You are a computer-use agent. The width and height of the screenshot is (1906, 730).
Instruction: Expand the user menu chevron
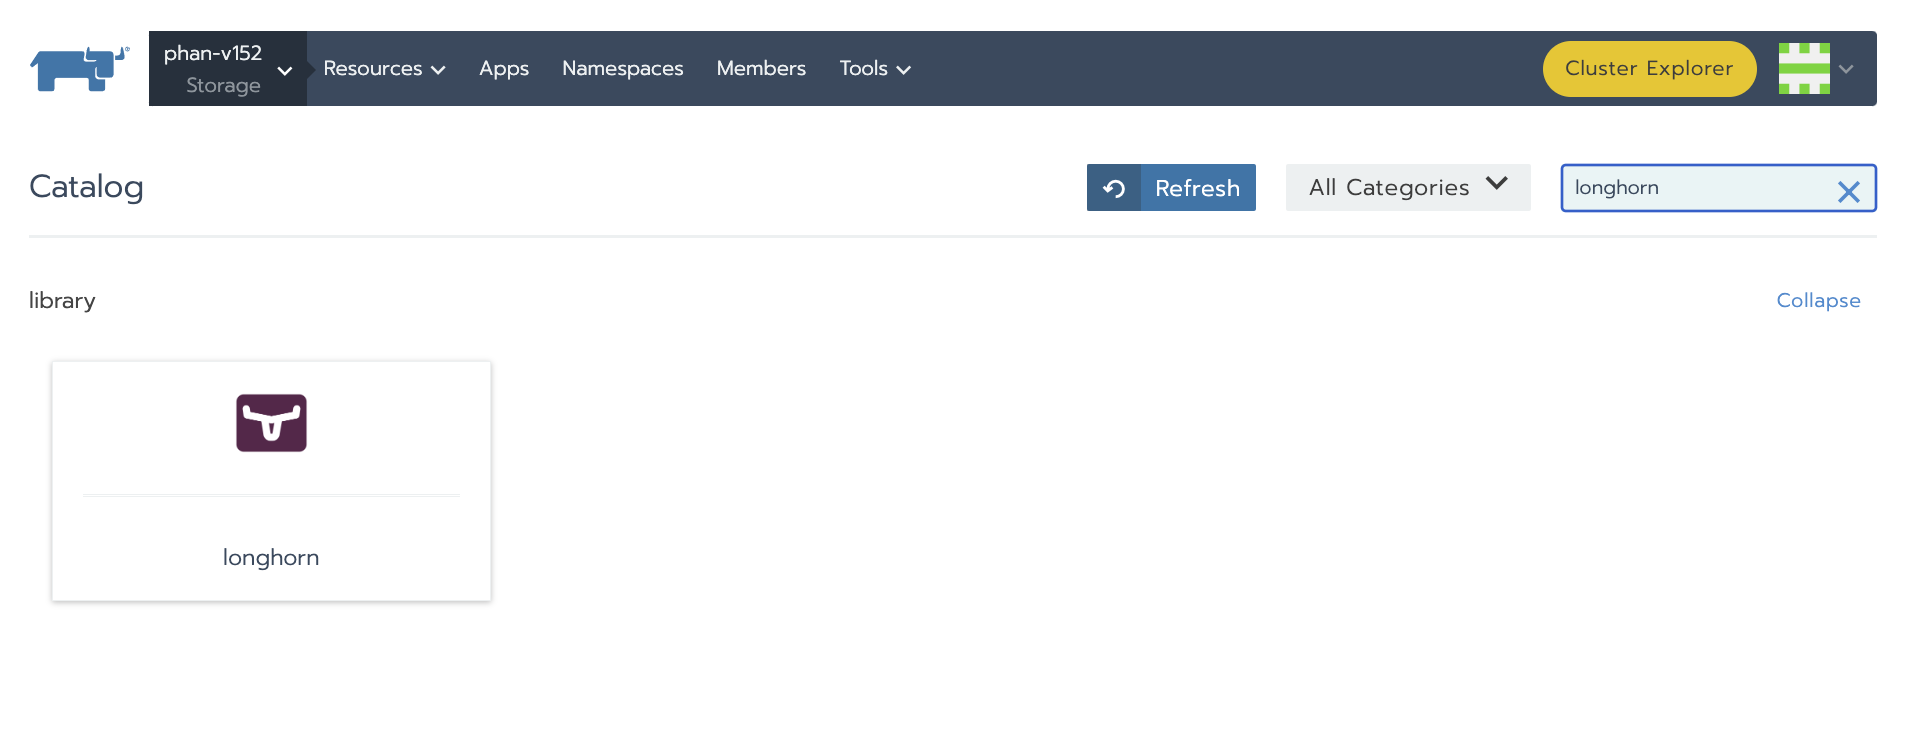coord(1846,69)
